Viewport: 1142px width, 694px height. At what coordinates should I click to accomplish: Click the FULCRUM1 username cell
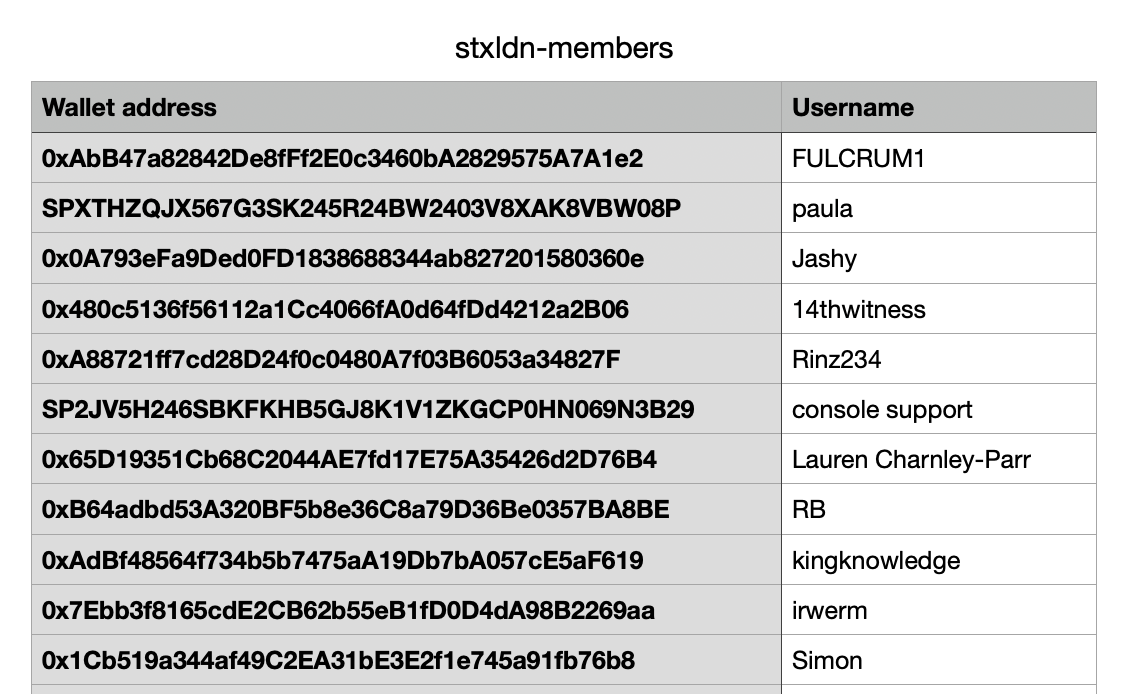(858, 159)
